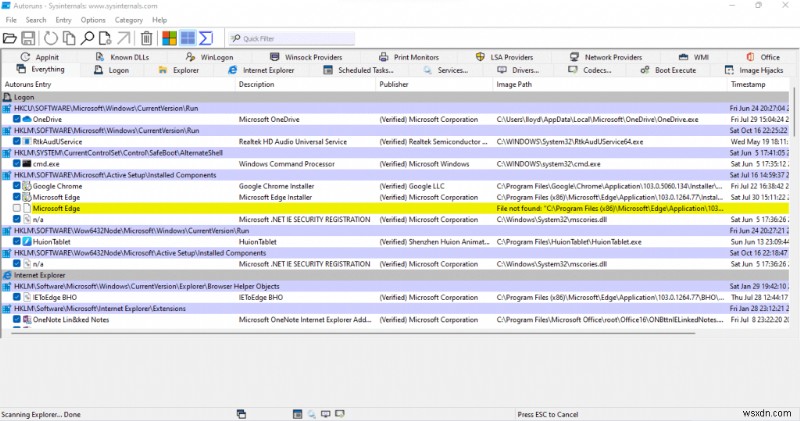Click the registry icon beside HKCU Run key
Viewport: 800px width, 421px height.
(7, 108)
